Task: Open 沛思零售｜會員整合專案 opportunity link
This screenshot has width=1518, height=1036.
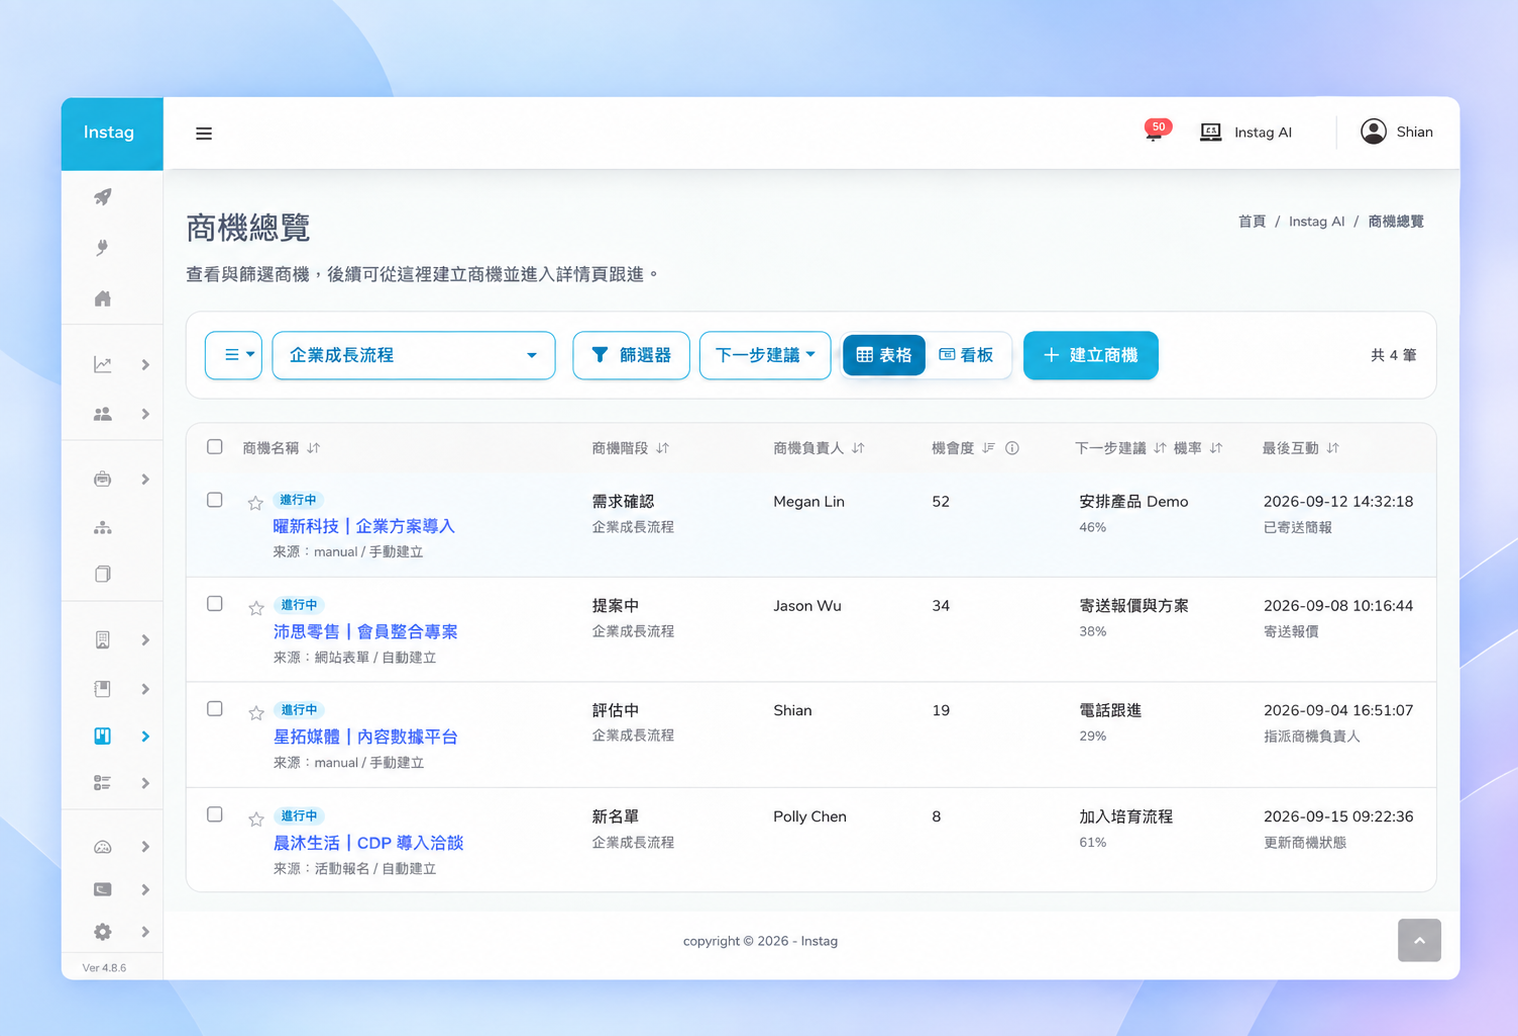Action: [x=365, y=631]
